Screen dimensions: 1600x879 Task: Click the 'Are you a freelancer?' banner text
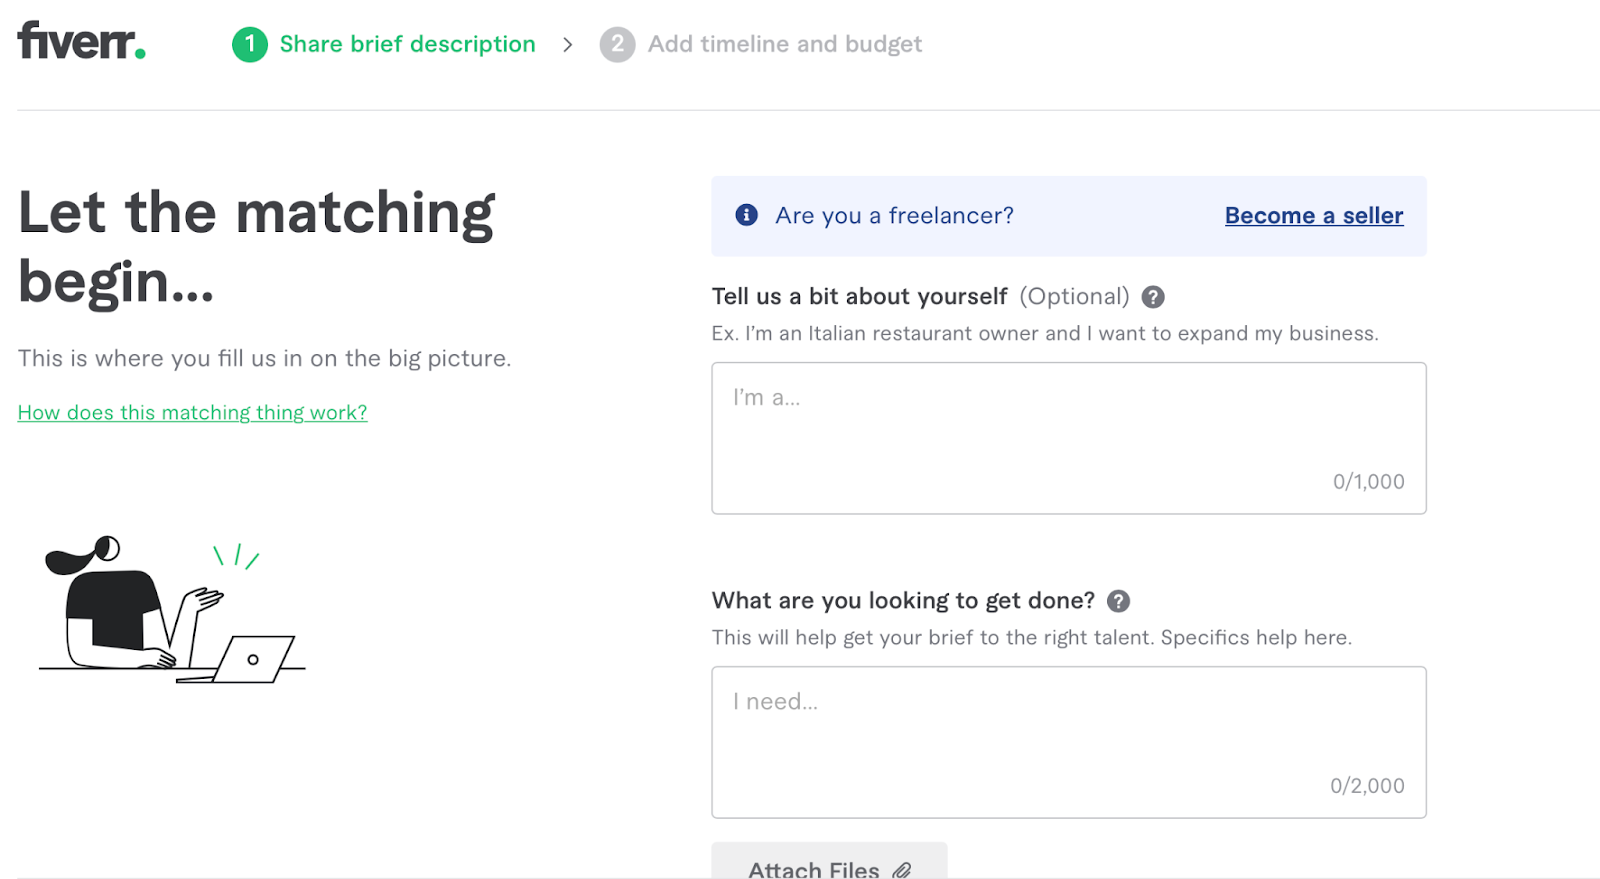click(894, 216)
